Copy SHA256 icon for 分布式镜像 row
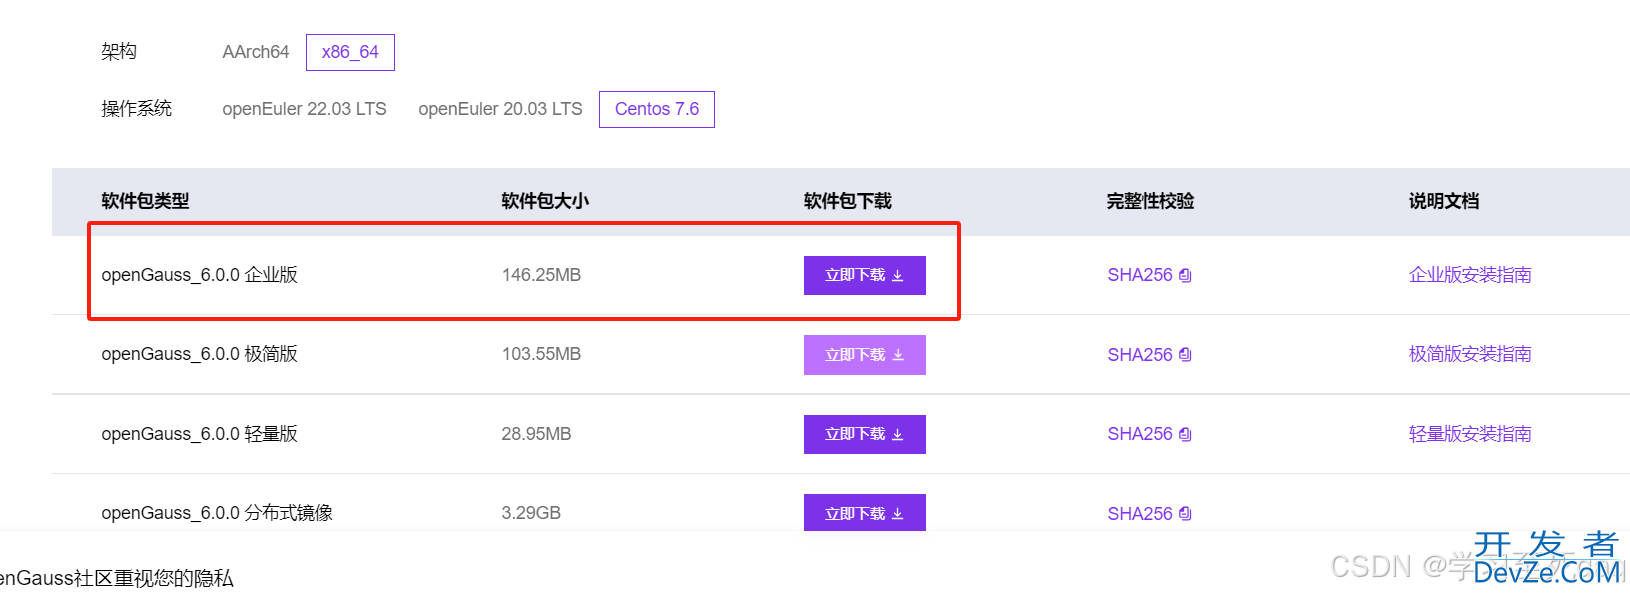Screen dimensions: 1630x594 pyautogui.click(x=1185, y=514)
